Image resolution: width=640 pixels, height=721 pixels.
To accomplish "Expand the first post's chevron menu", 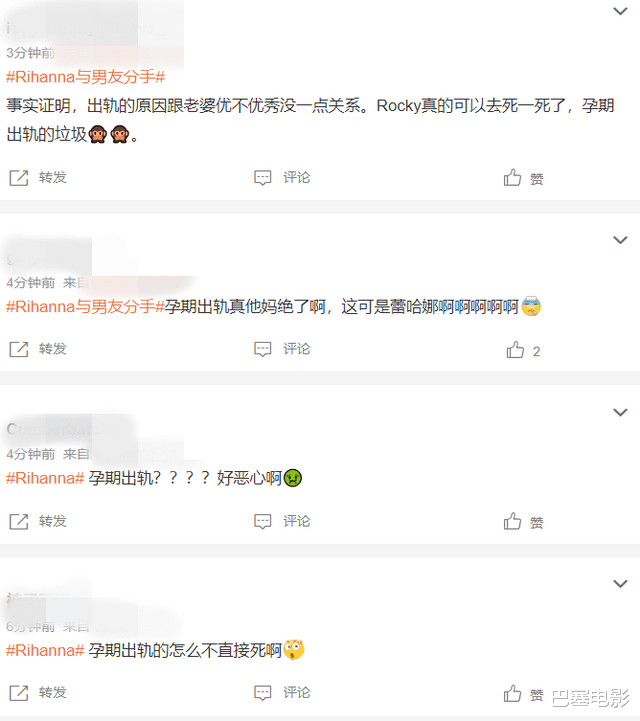I will click(620, 11).
